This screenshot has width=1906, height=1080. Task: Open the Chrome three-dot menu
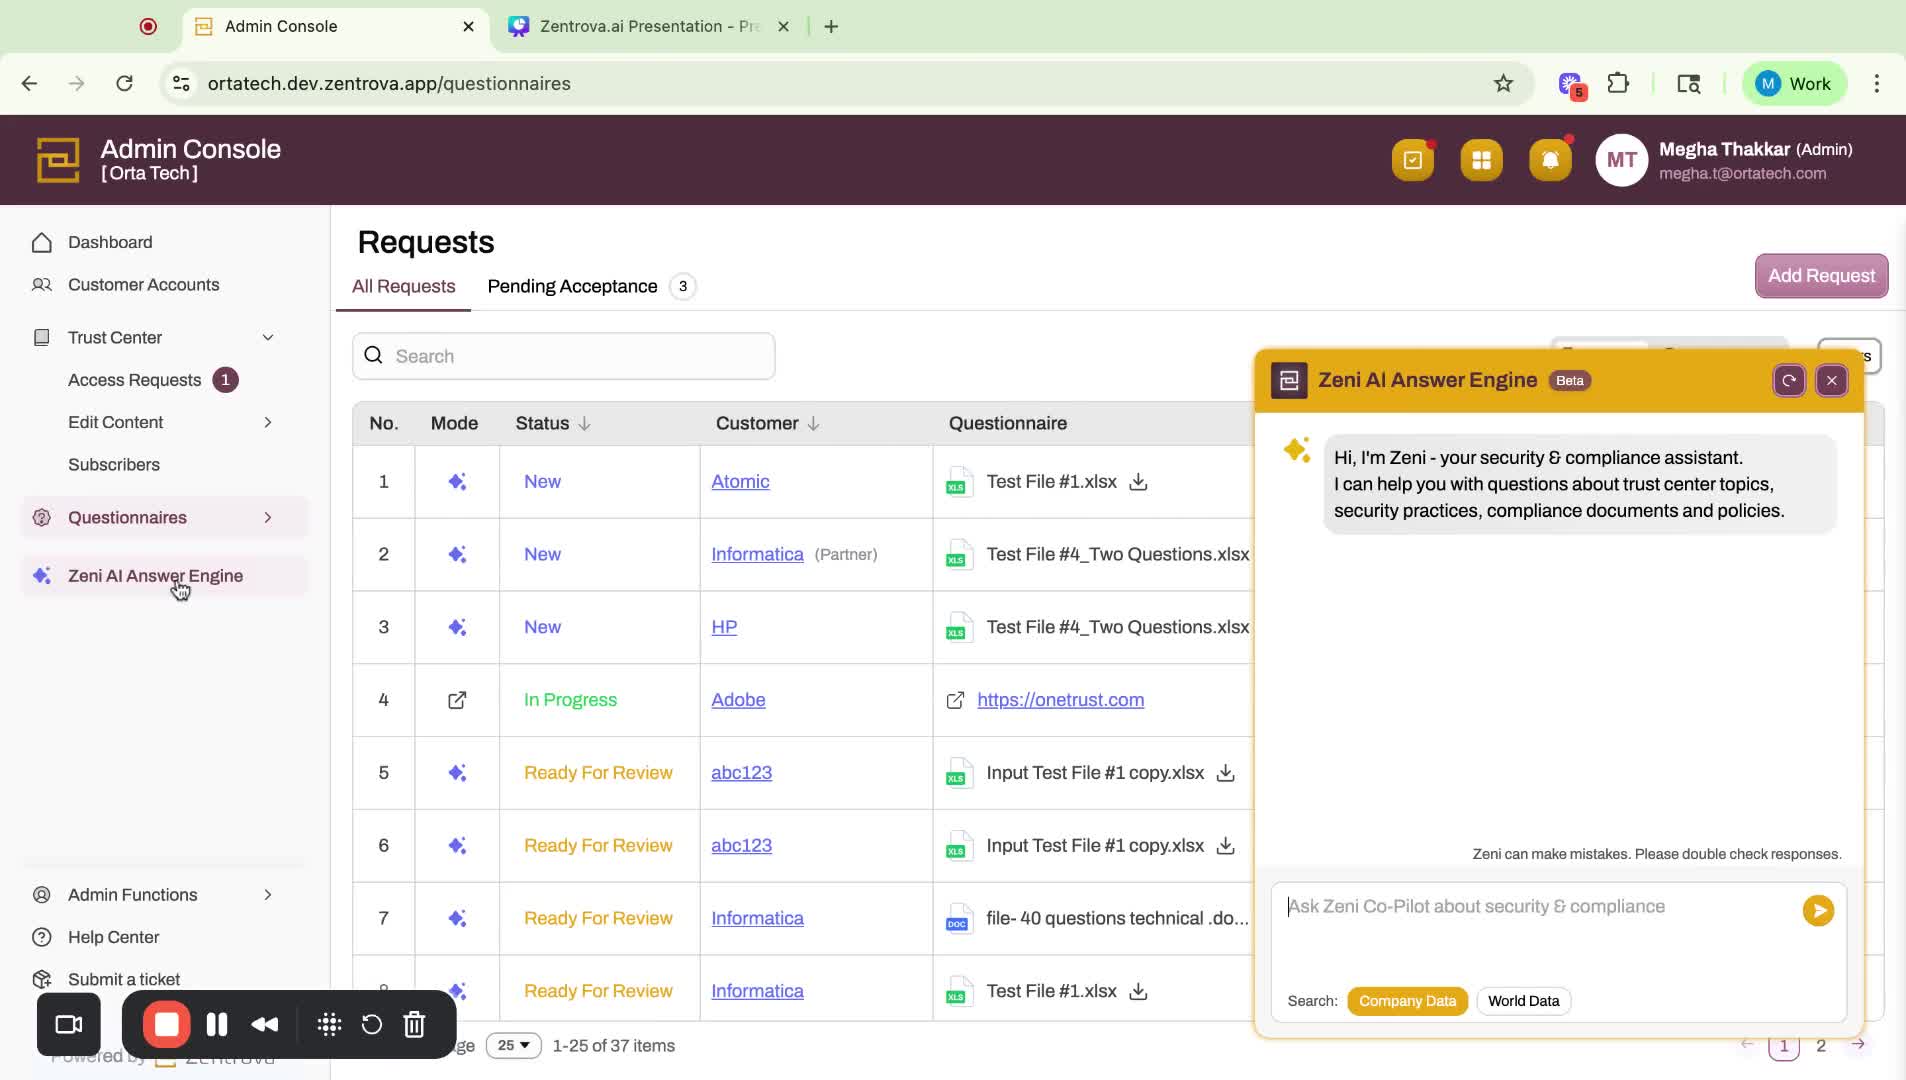click(1877, 84)
